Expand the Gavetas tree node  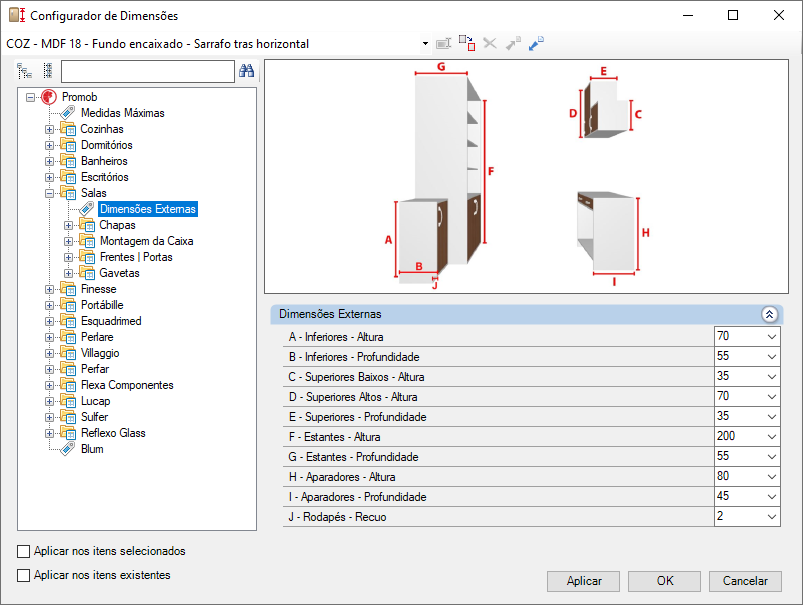click(x=68, y=274)
